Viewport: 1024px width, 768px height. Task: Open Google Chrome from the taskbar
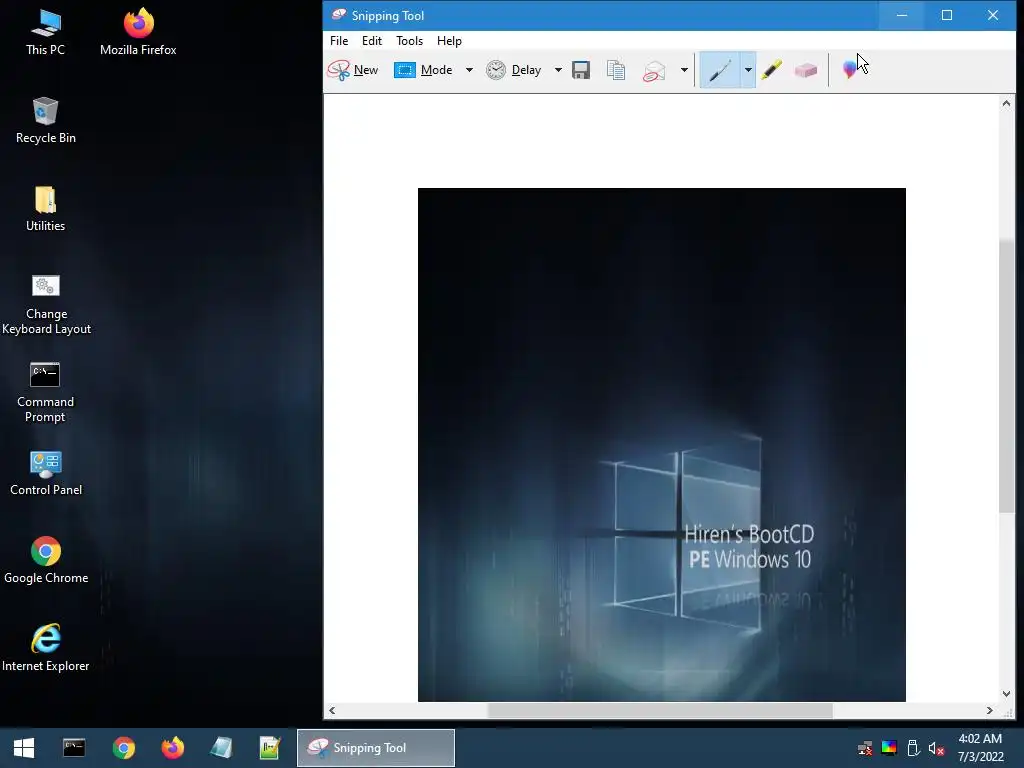[x=123, y=748]
